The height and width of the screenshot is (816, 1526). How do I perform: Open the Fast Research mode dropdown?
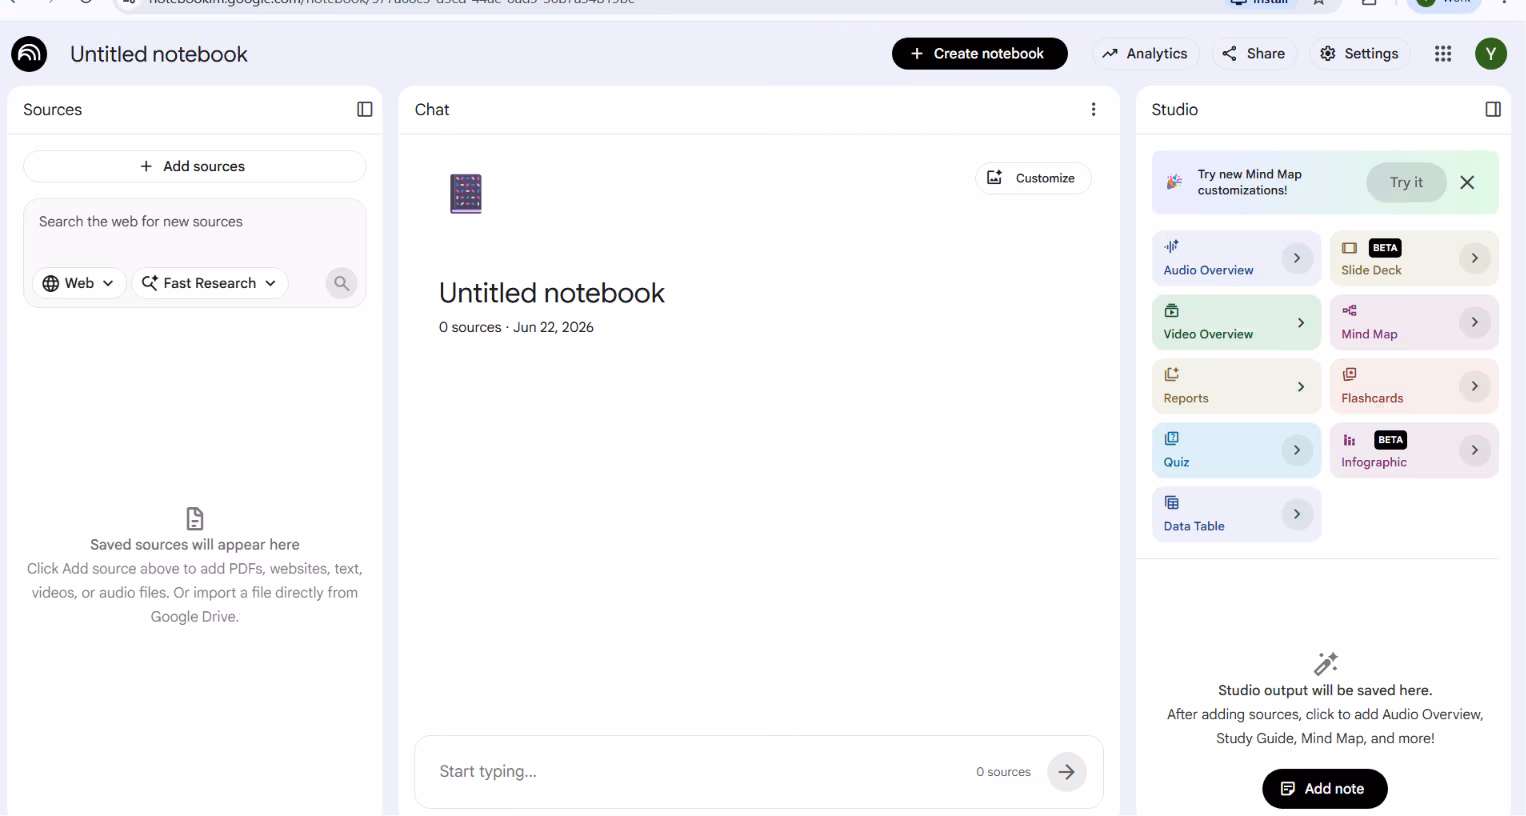click(210, 283)
